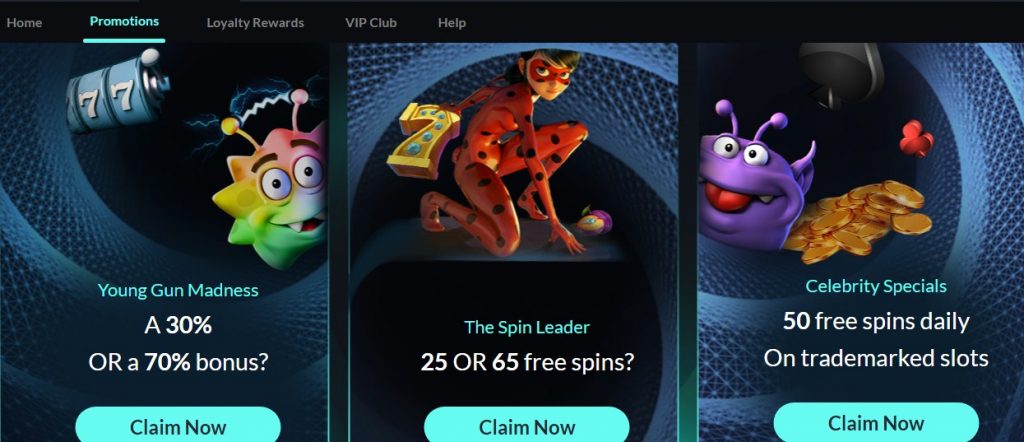Open the Celebrity Specials title link
1024x442 pixels.
(876, 286)
